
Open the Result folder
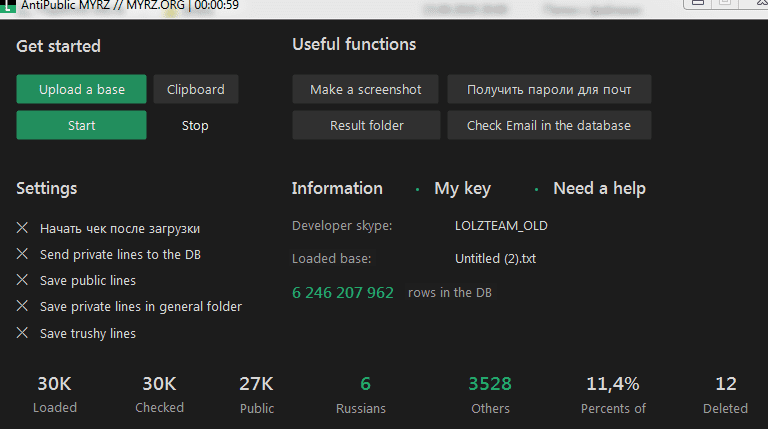pos(366,125)
